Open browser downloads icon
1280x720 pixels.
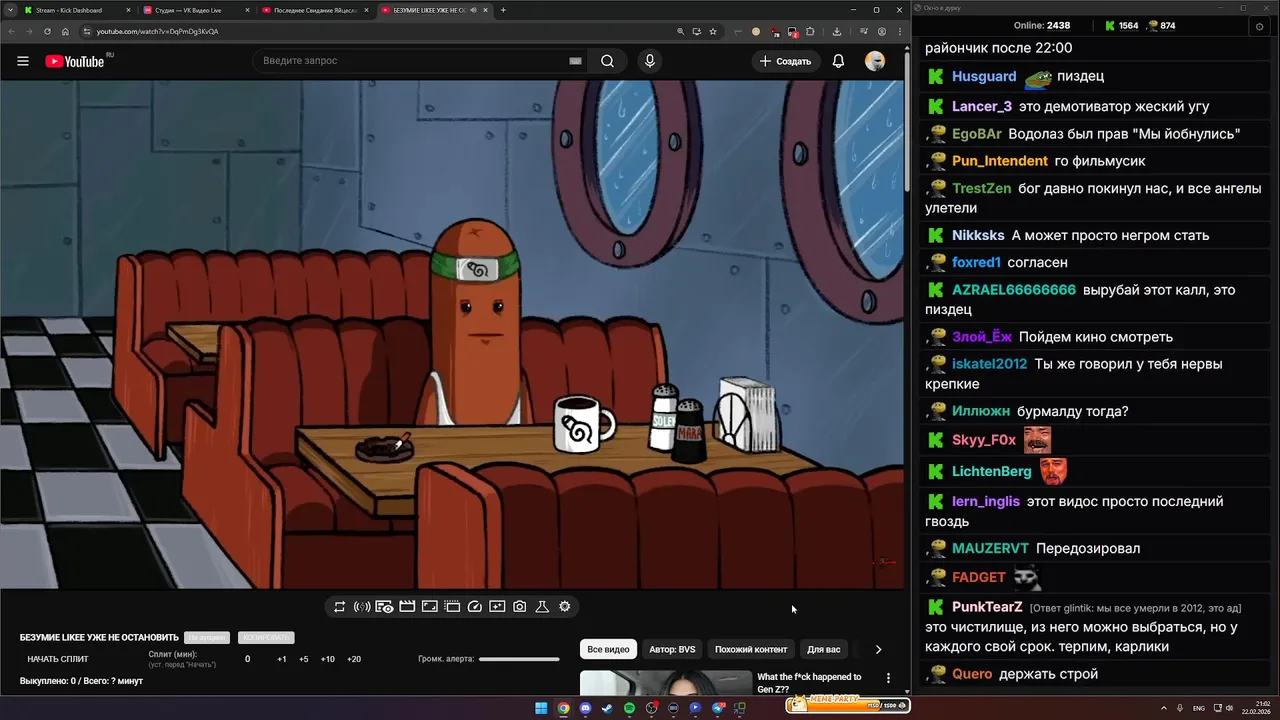[837, 31]
